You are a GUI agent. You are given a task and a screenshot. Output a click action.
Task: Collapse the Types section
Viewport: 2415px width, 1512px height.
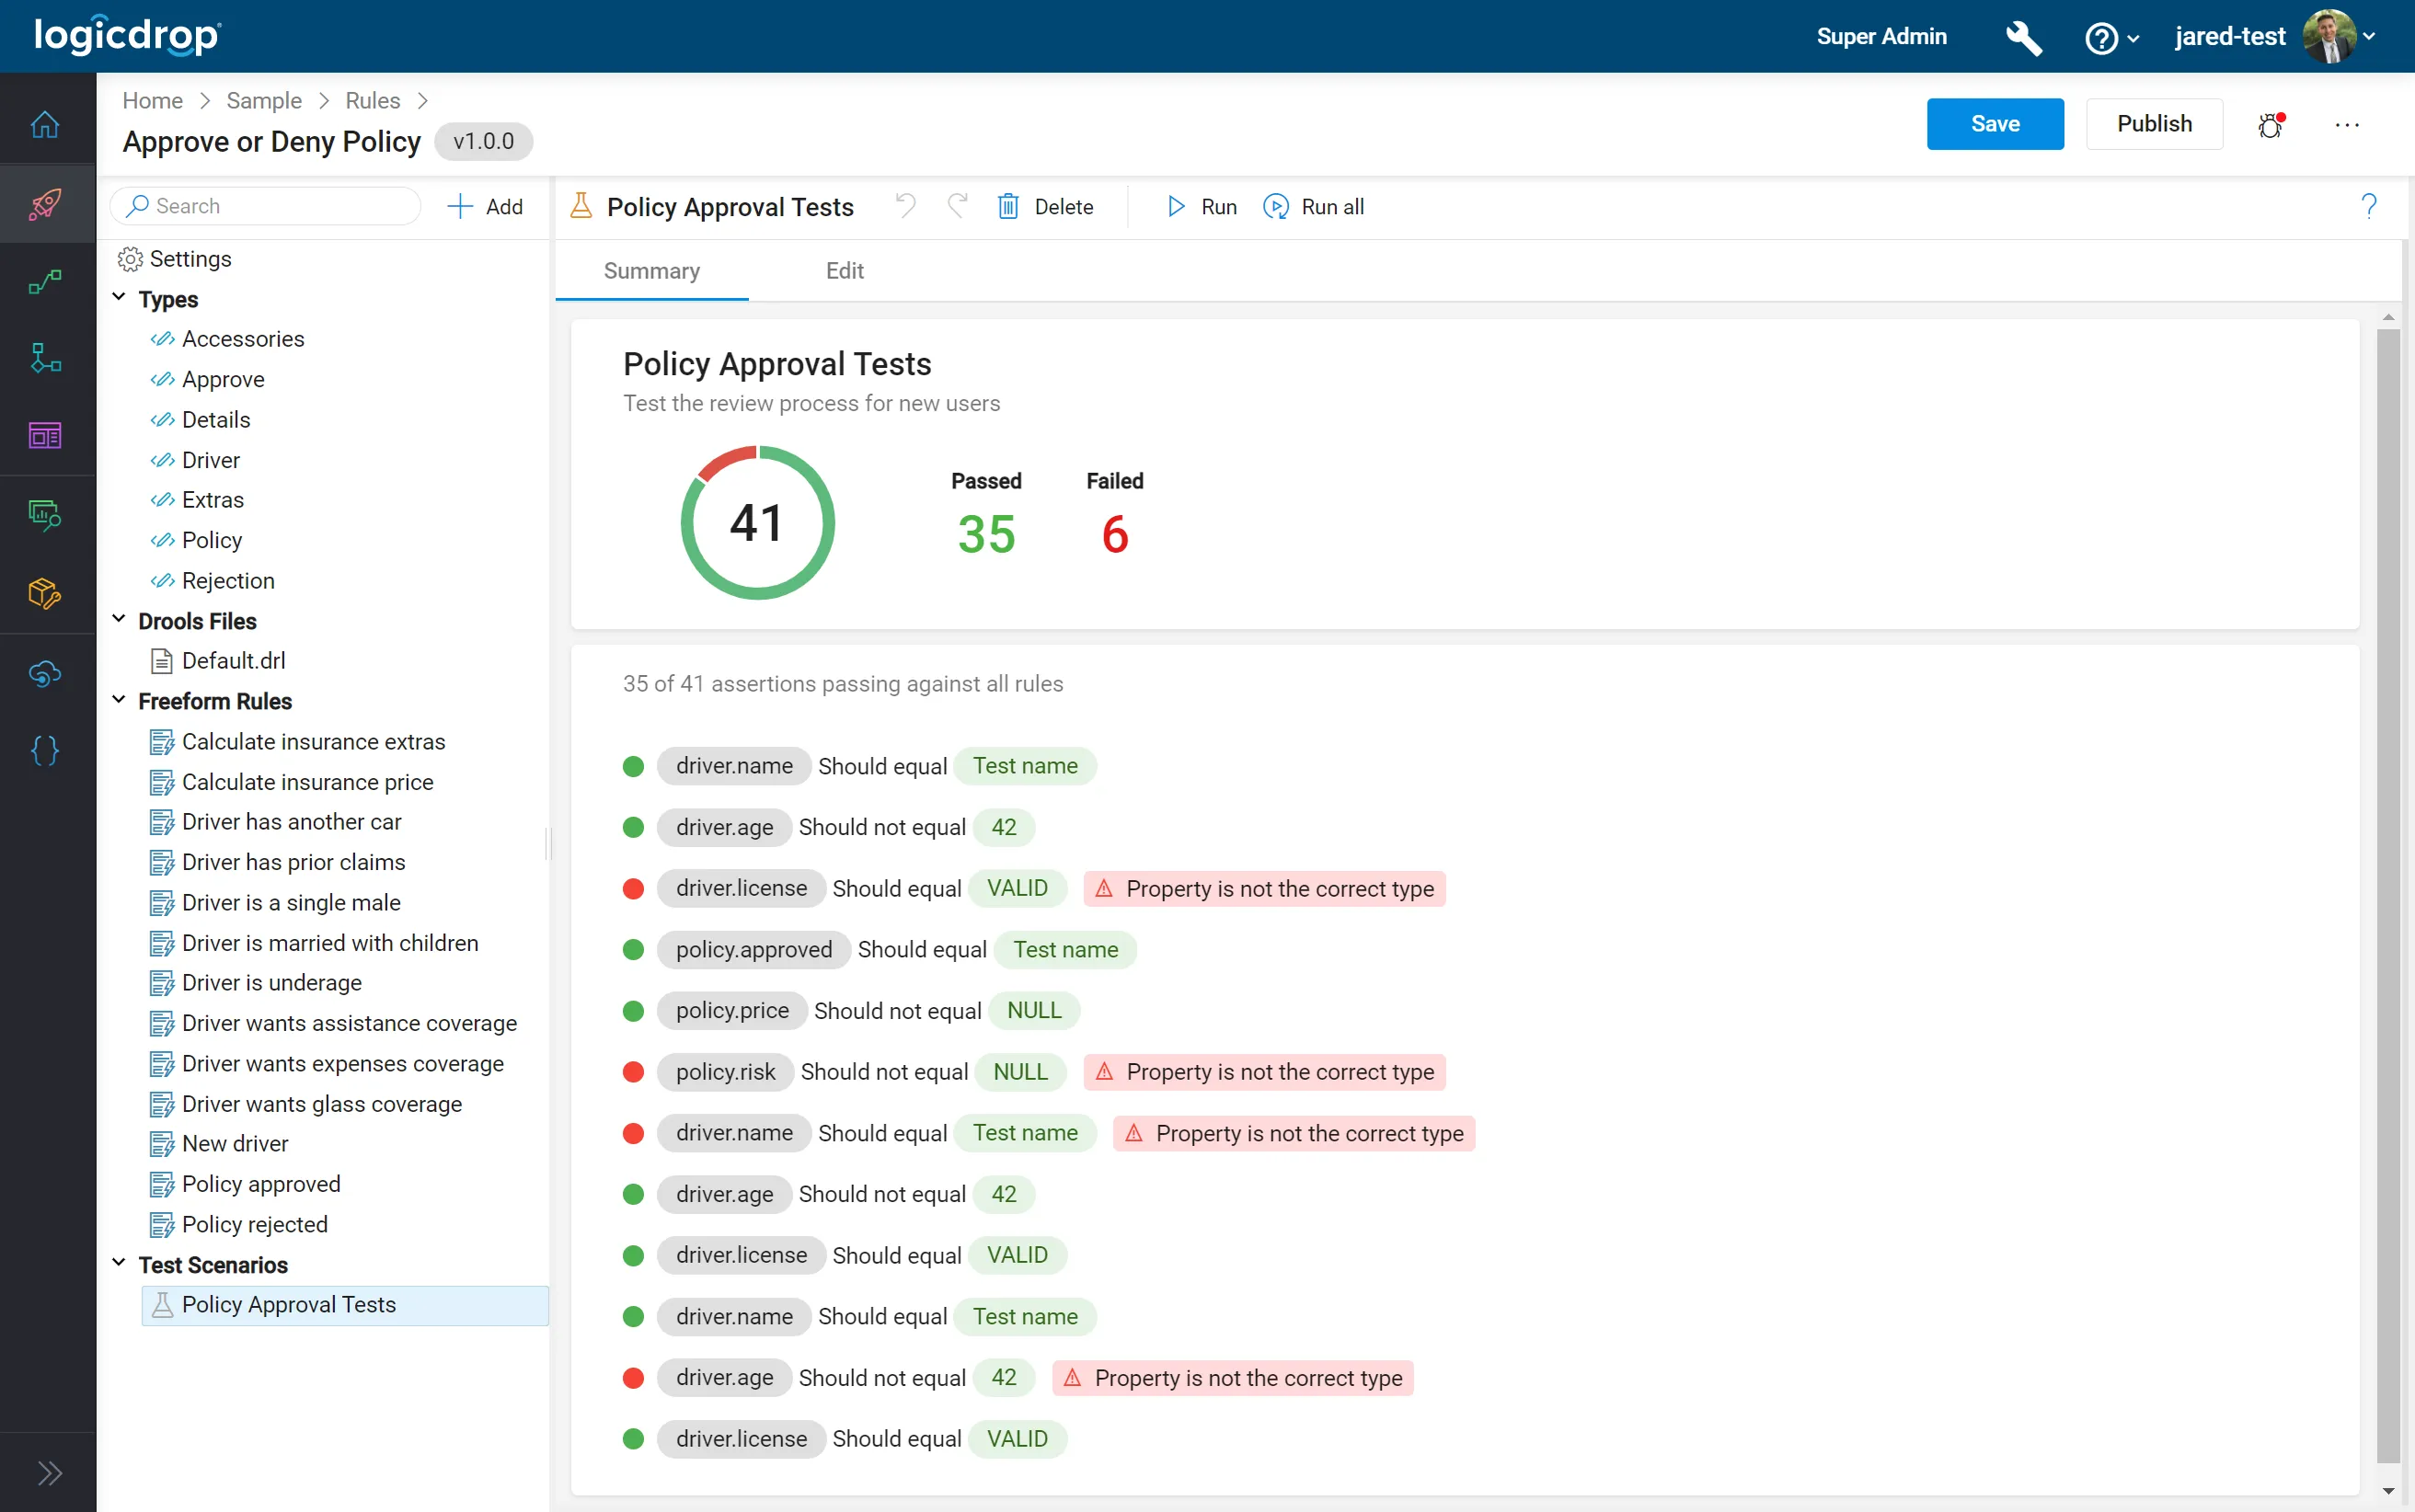[x=119, y=298]
